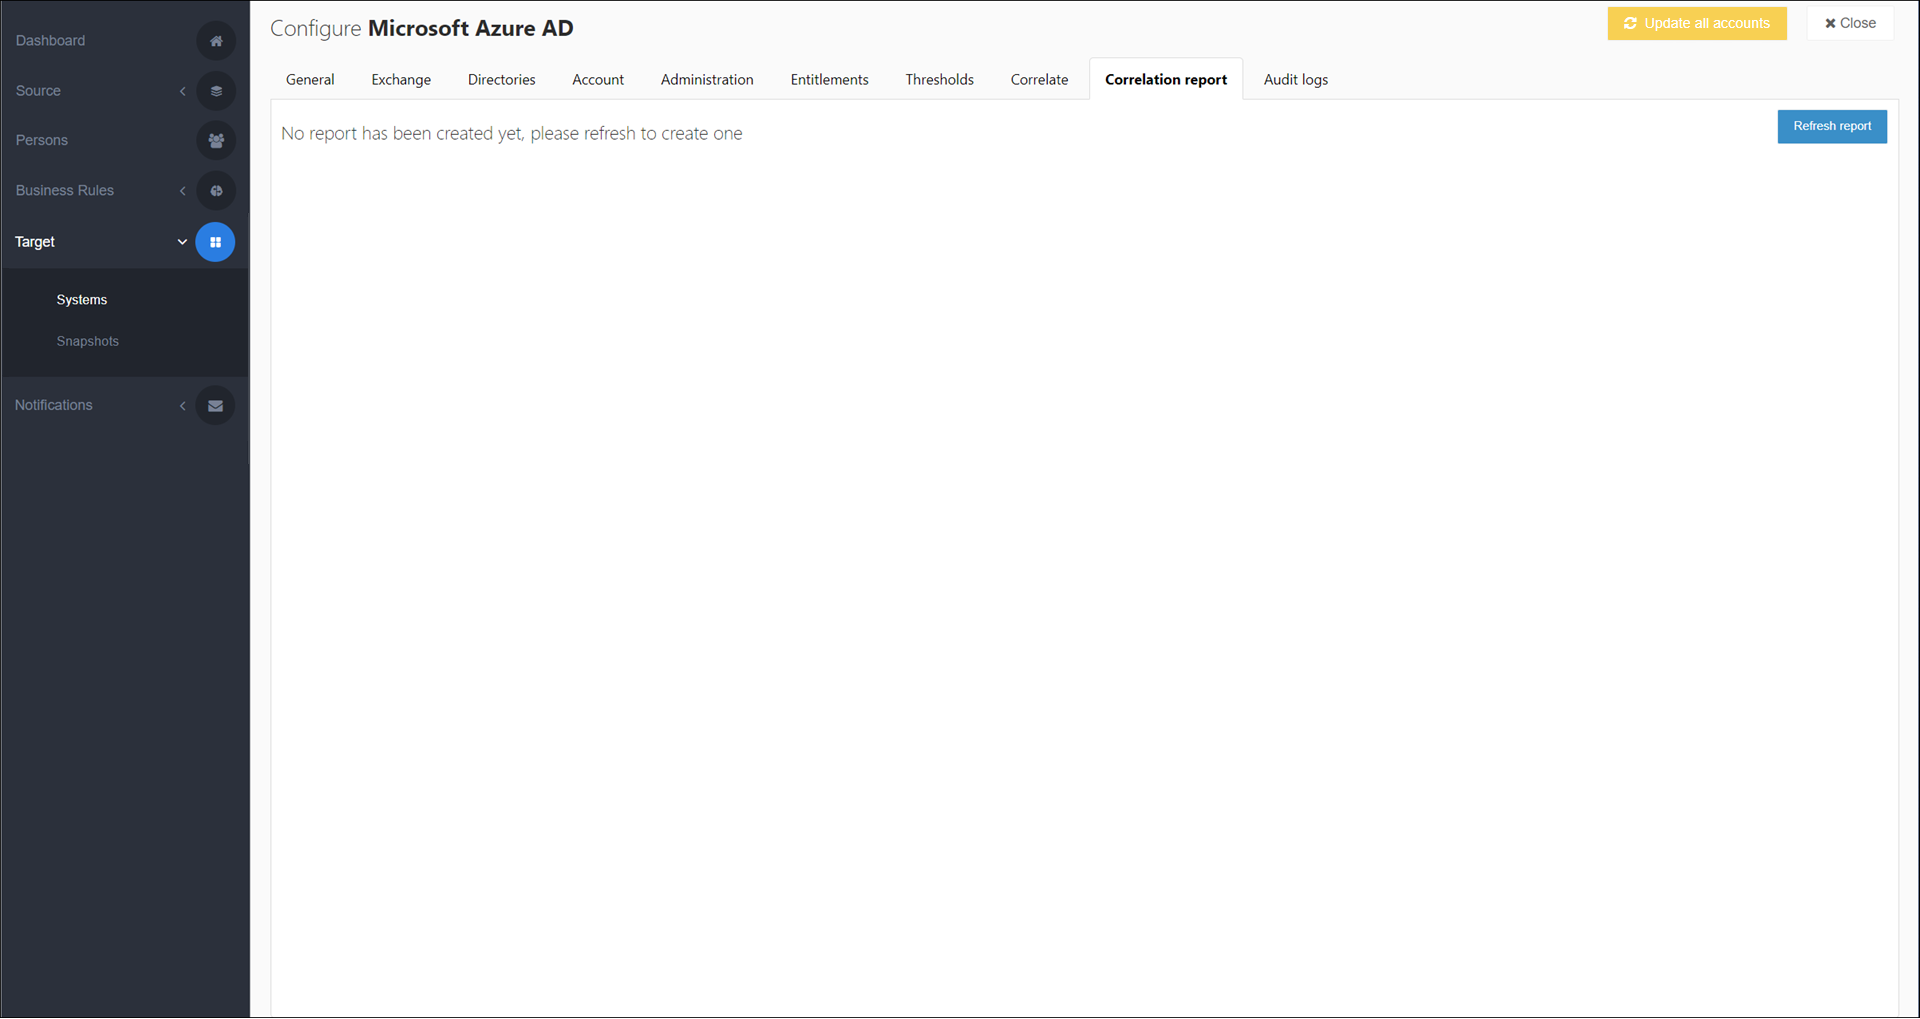The width and height of the screenshot is (1920, 1019).
Task: Select Systems under Target
Action: coord(82,300)
